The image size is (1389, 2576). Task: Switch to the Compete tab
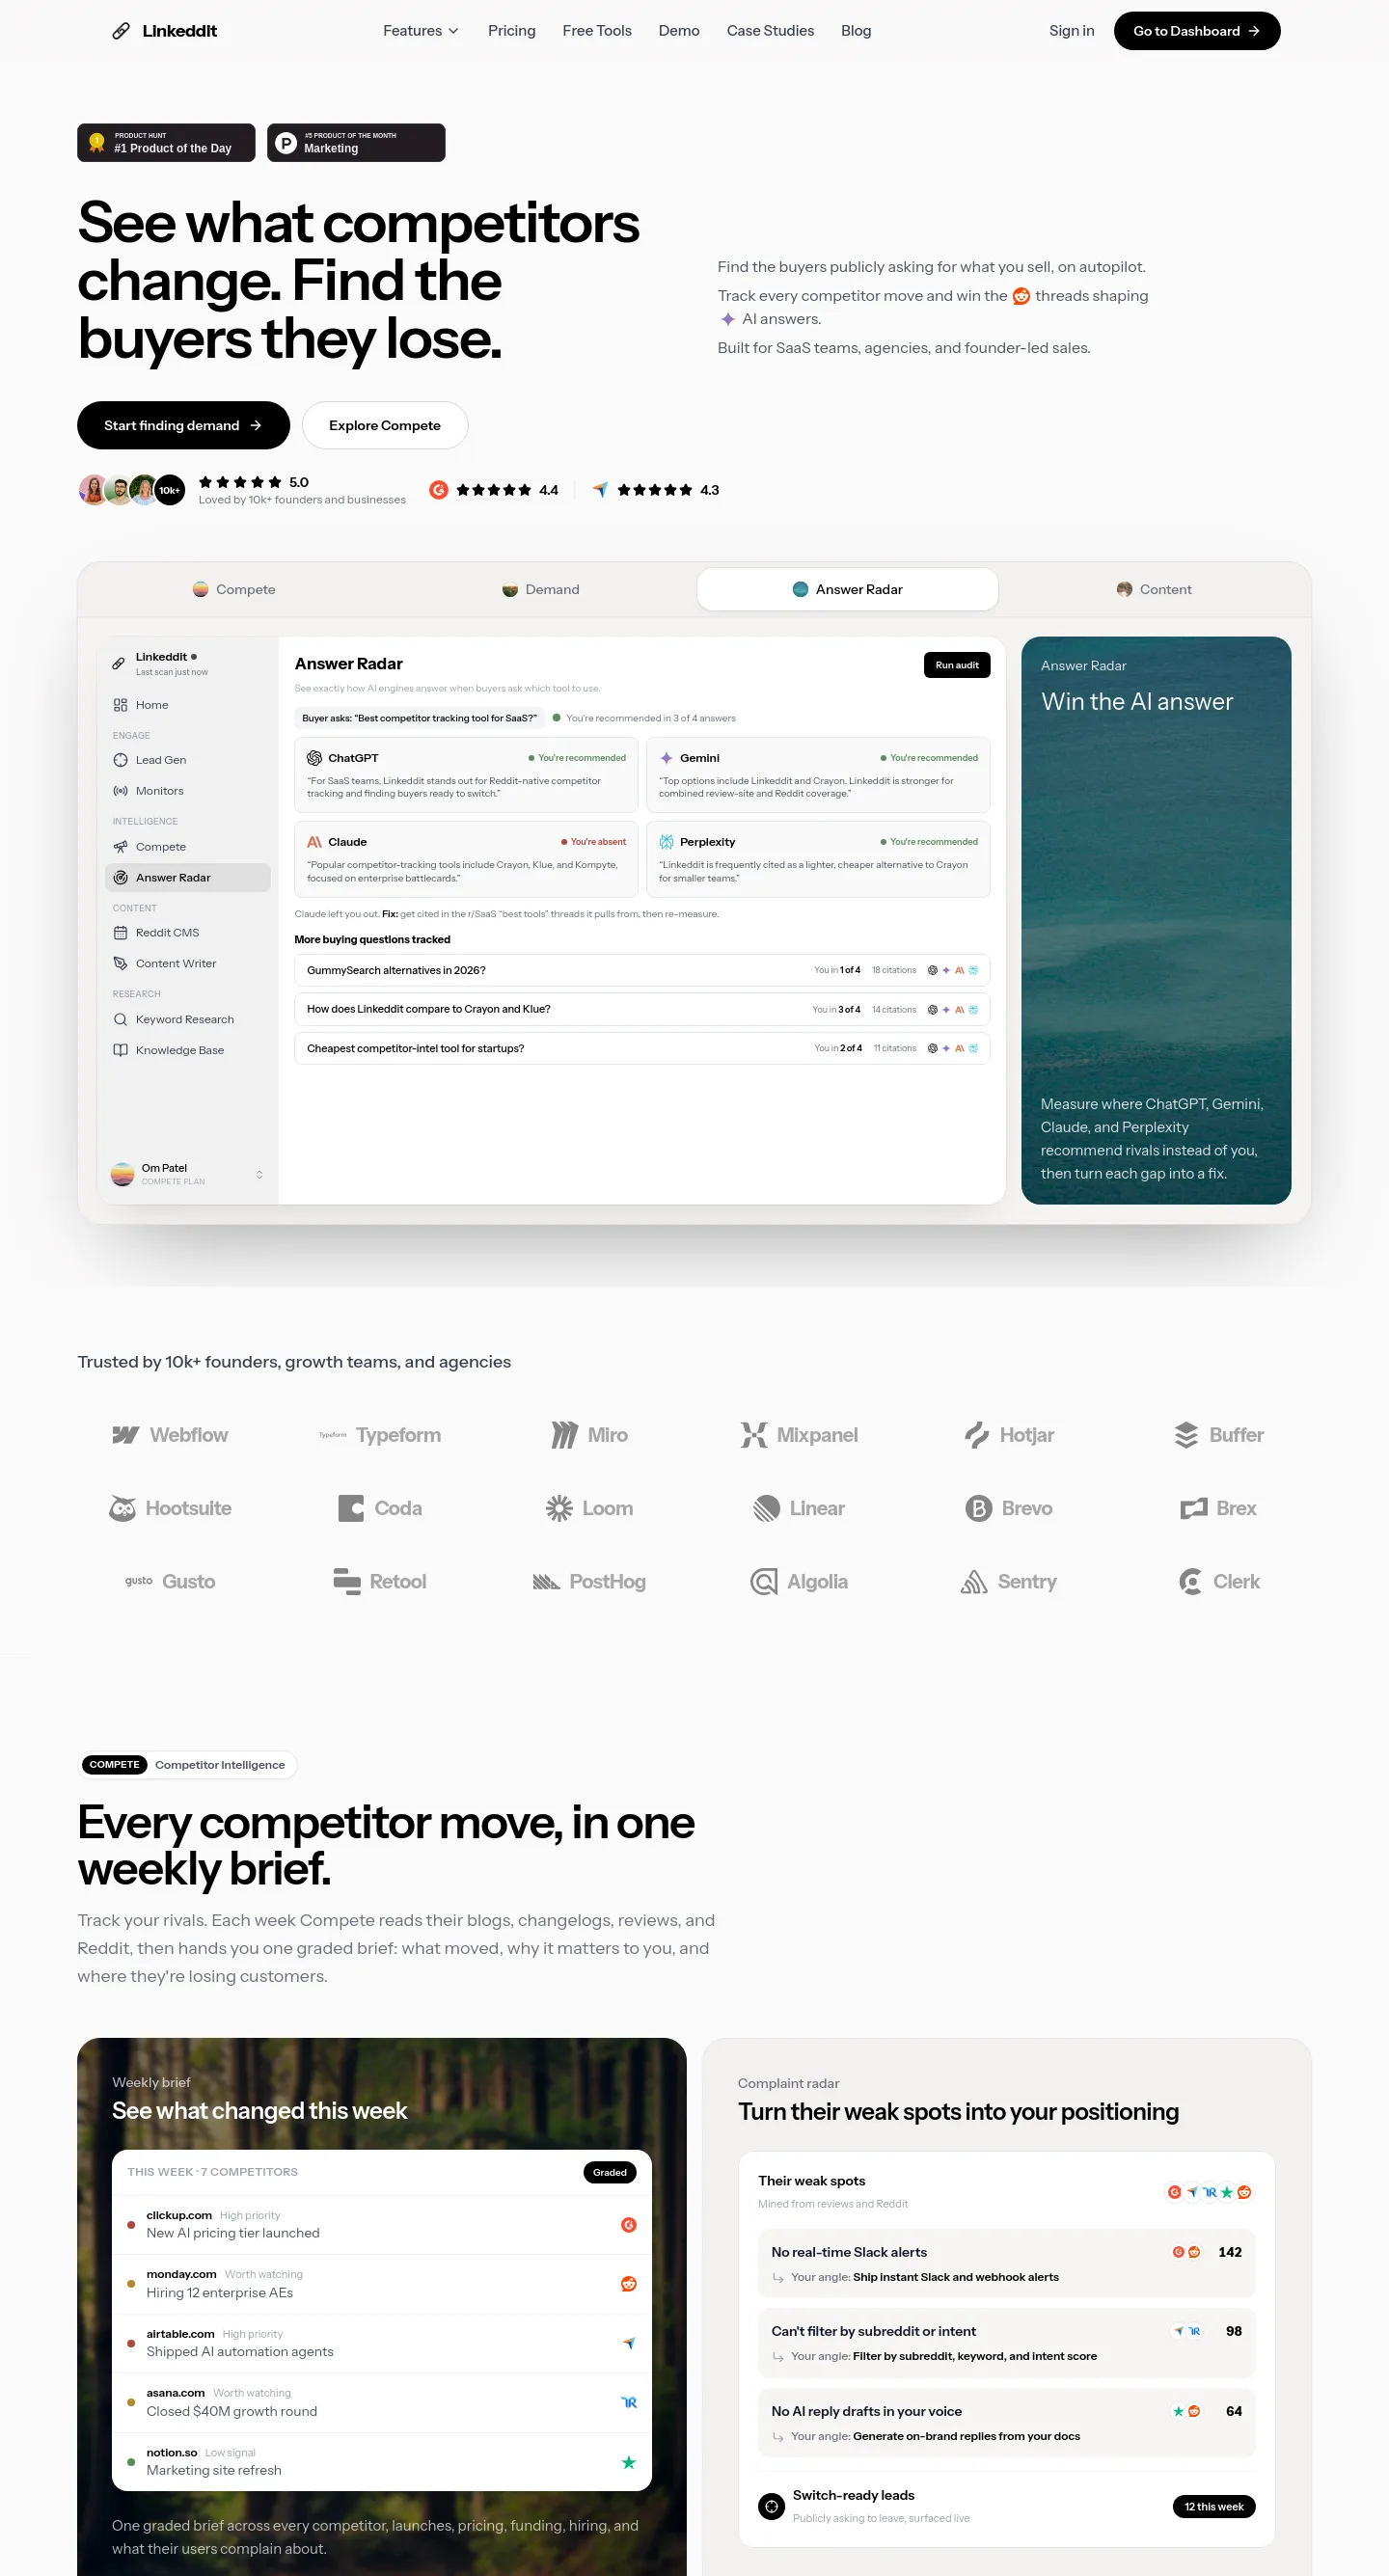(234, 589)
